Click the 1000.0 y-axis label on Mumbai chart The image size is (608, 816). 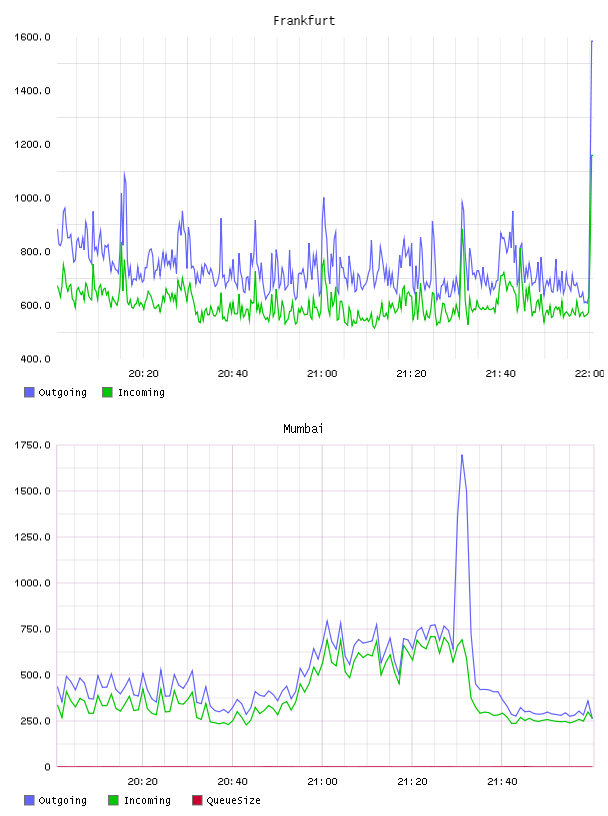(x=32, y=583)
